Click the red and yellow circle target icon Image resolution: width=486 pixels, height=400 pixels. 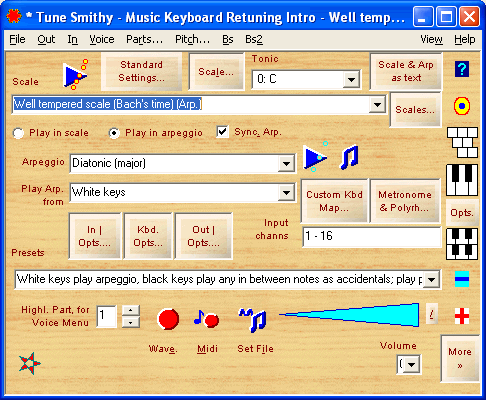tap(462, 106)
